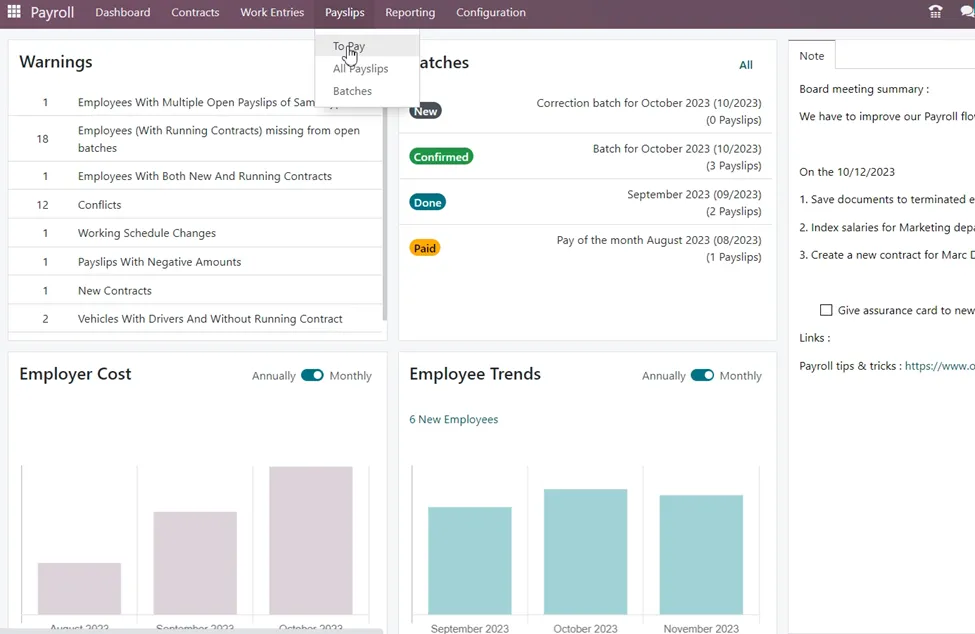Click the VoIP phone icon in top bar
This screenshot has width=975, height=634.
(x=935, y=12)
